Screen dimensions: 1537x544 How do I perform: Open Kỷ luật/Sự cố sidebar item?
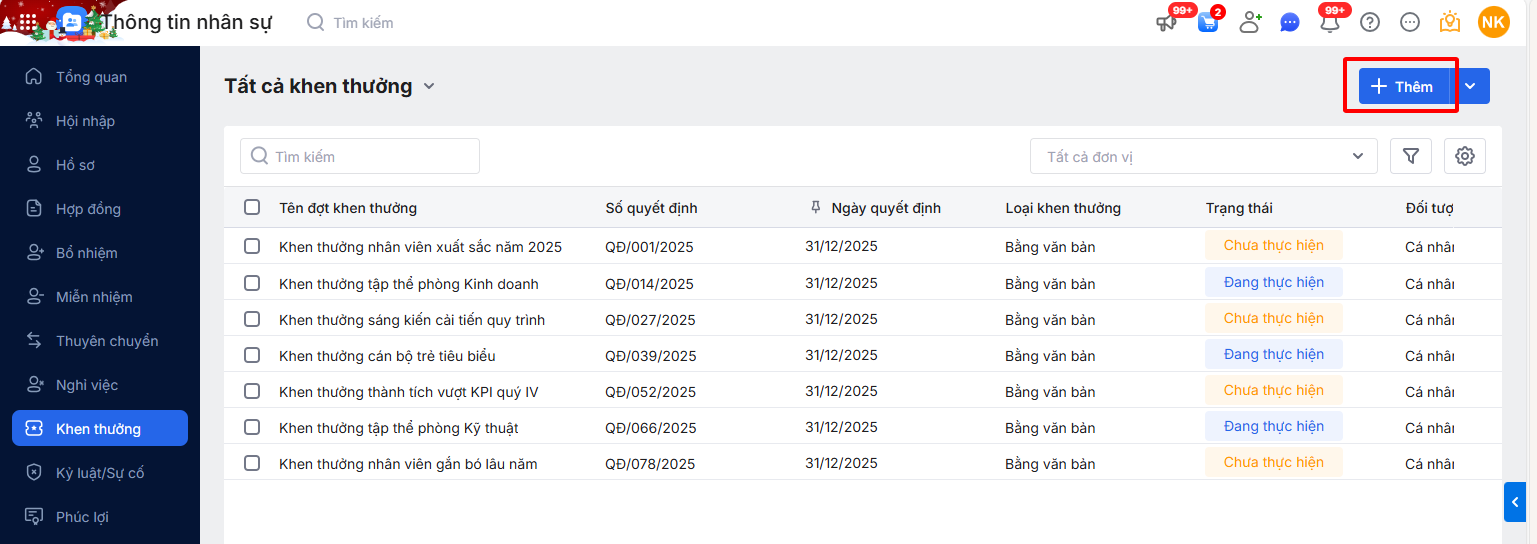coord(99,473)
